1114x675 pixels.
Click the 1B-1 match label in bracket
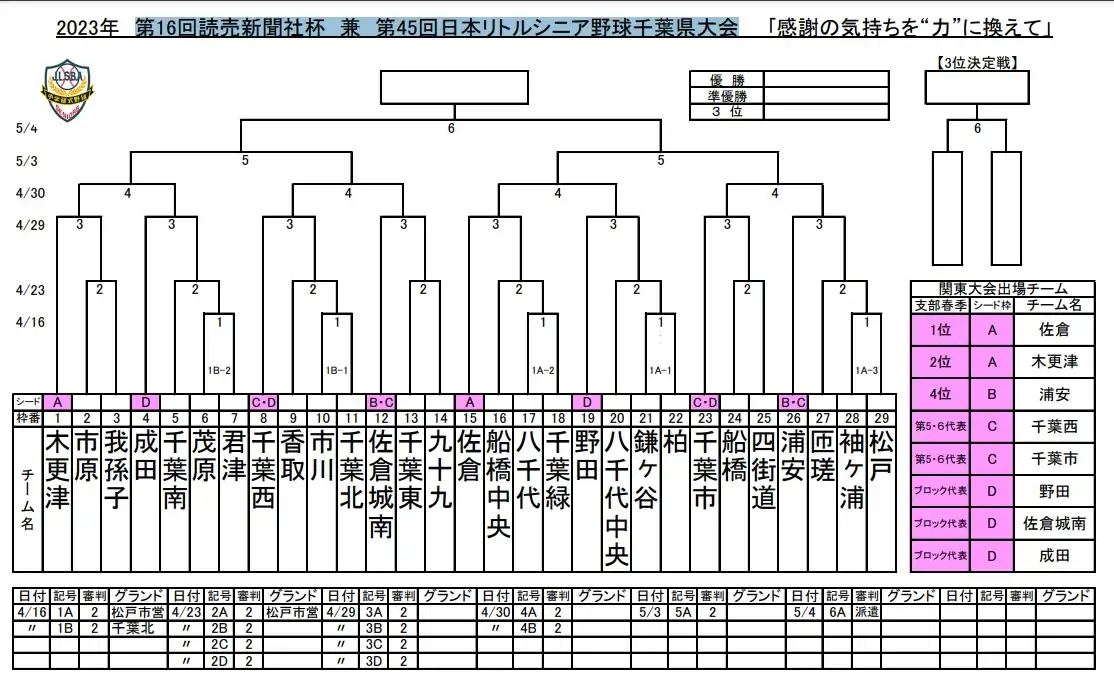[337, 370]
